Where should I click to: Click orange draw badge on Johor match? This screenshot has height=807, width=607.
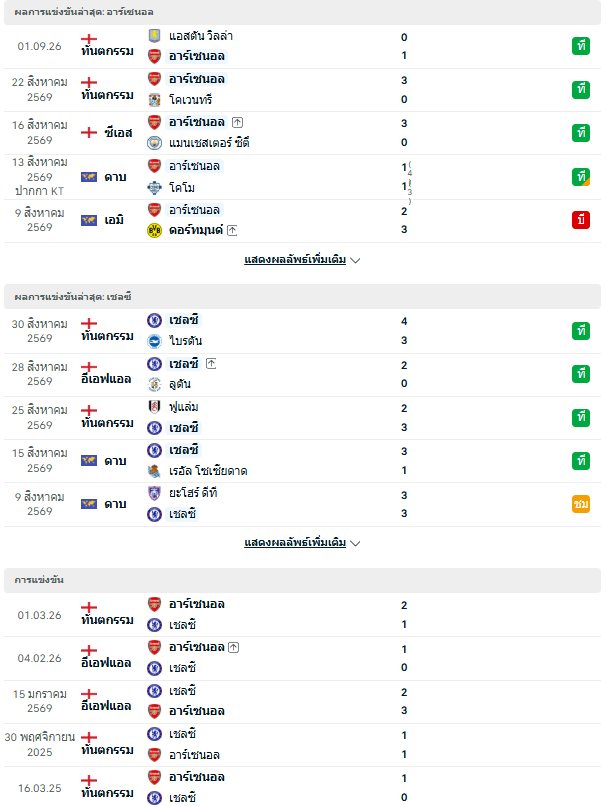581,504
